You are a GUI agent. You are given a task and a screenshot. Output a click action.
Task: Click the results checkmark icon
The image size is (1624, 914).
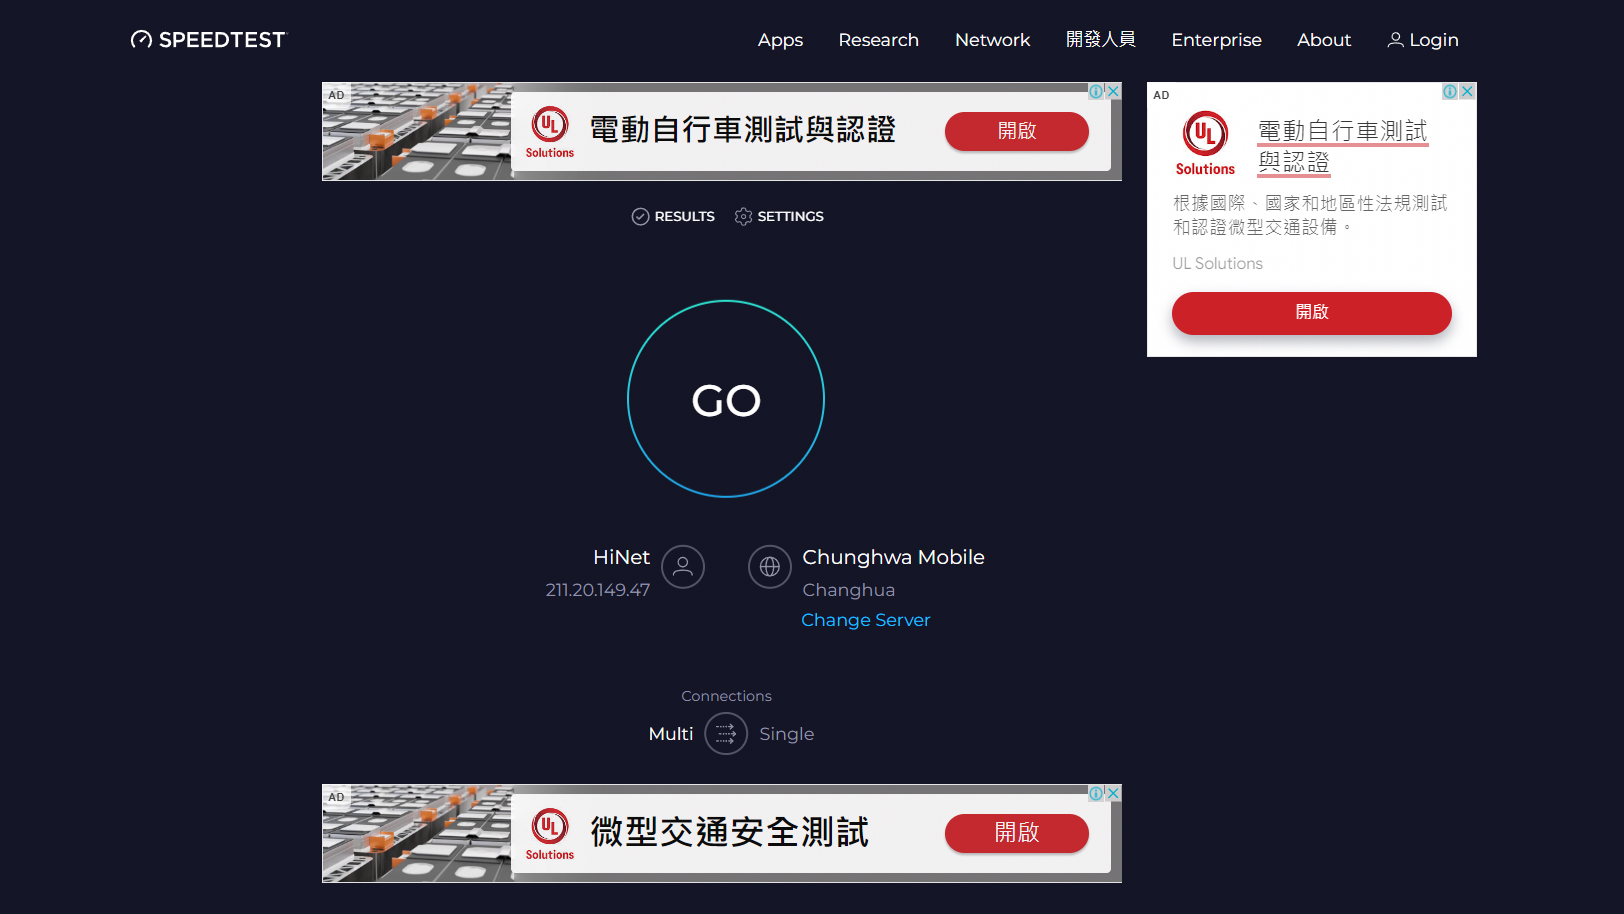pyautogui.click(x=641, y=216)
